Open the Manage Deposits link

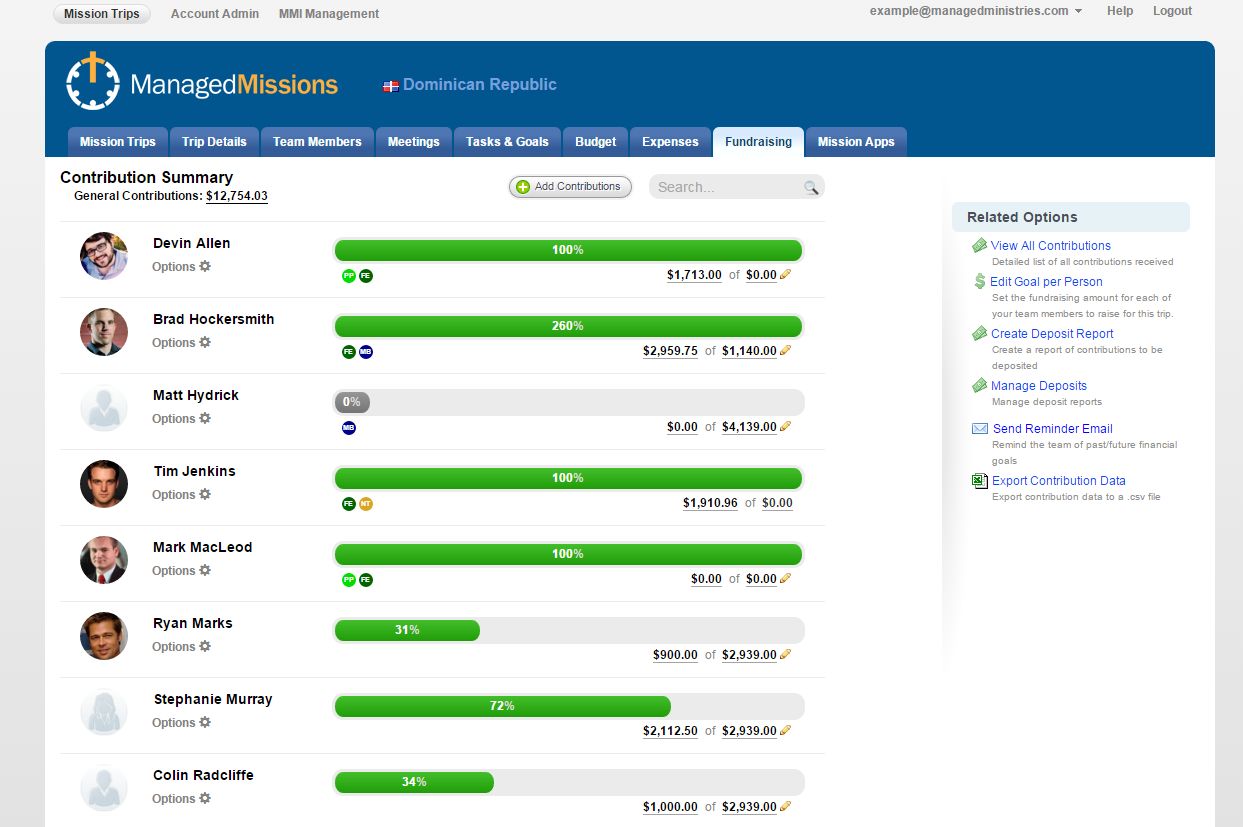pyautogui.click(x=1039, y=385)
